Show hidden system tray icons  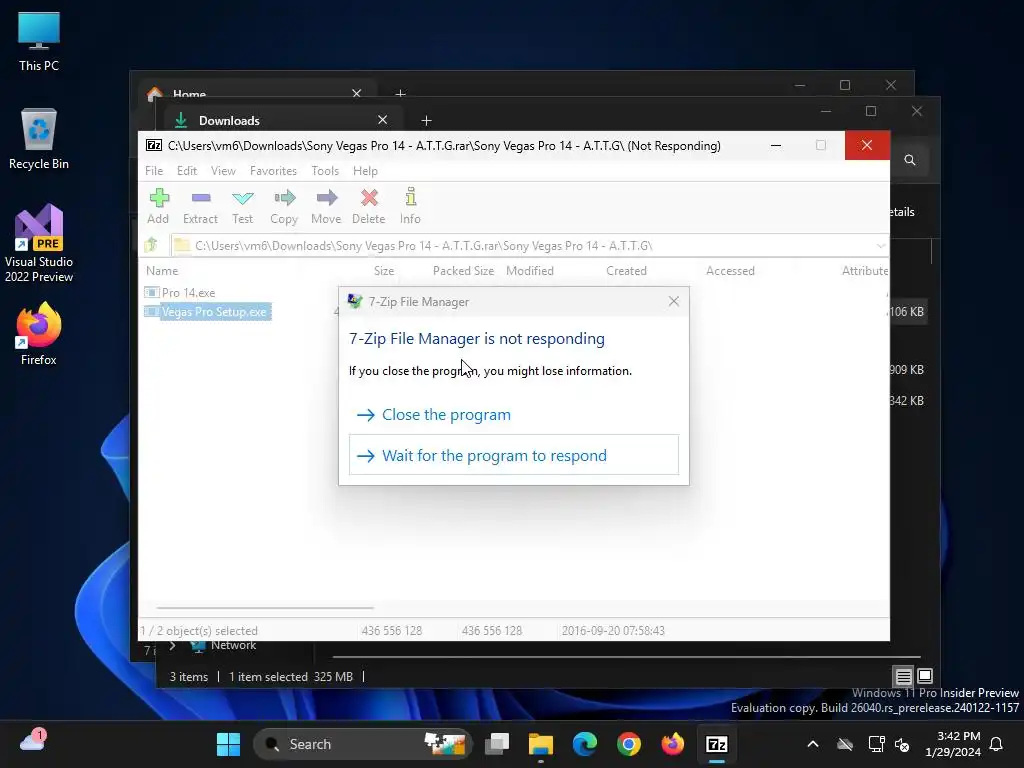click(813, 744)
